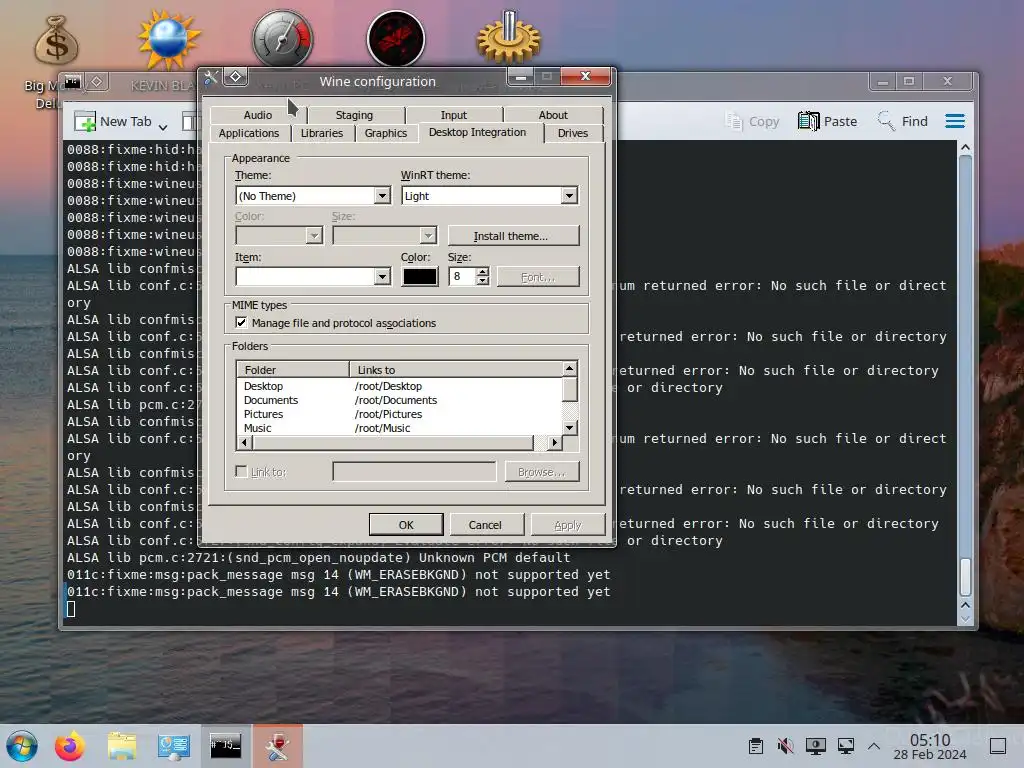The image size is (1024, 768).
Task: Switch to the Drives tab
Action: coord(573,133)
